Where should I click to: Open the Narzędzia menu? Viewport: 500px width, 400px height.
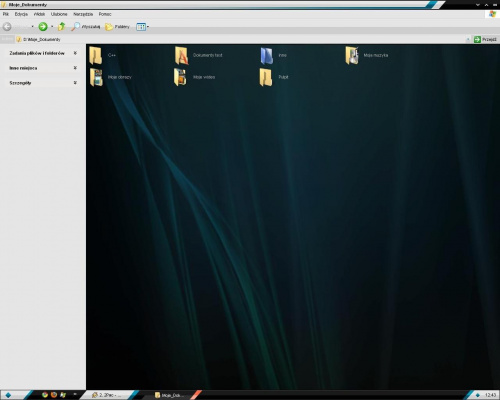[83, 14]
